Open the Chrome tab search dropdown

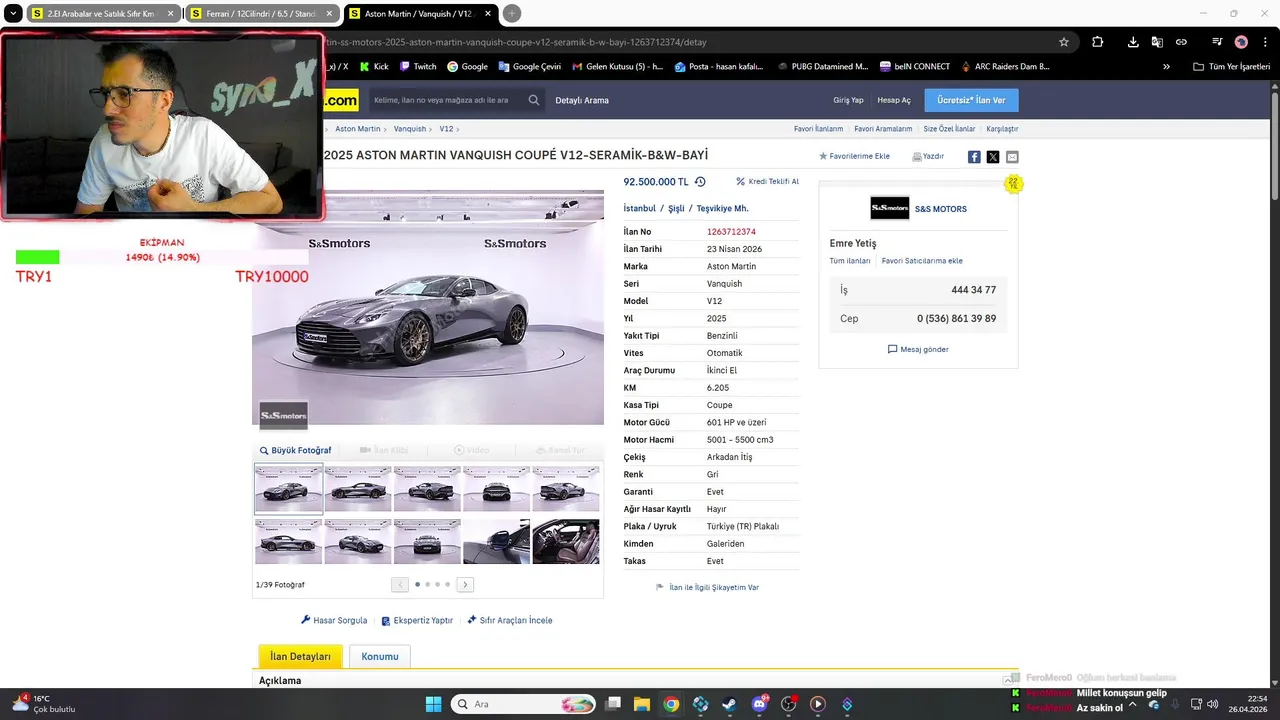[13, 14]
